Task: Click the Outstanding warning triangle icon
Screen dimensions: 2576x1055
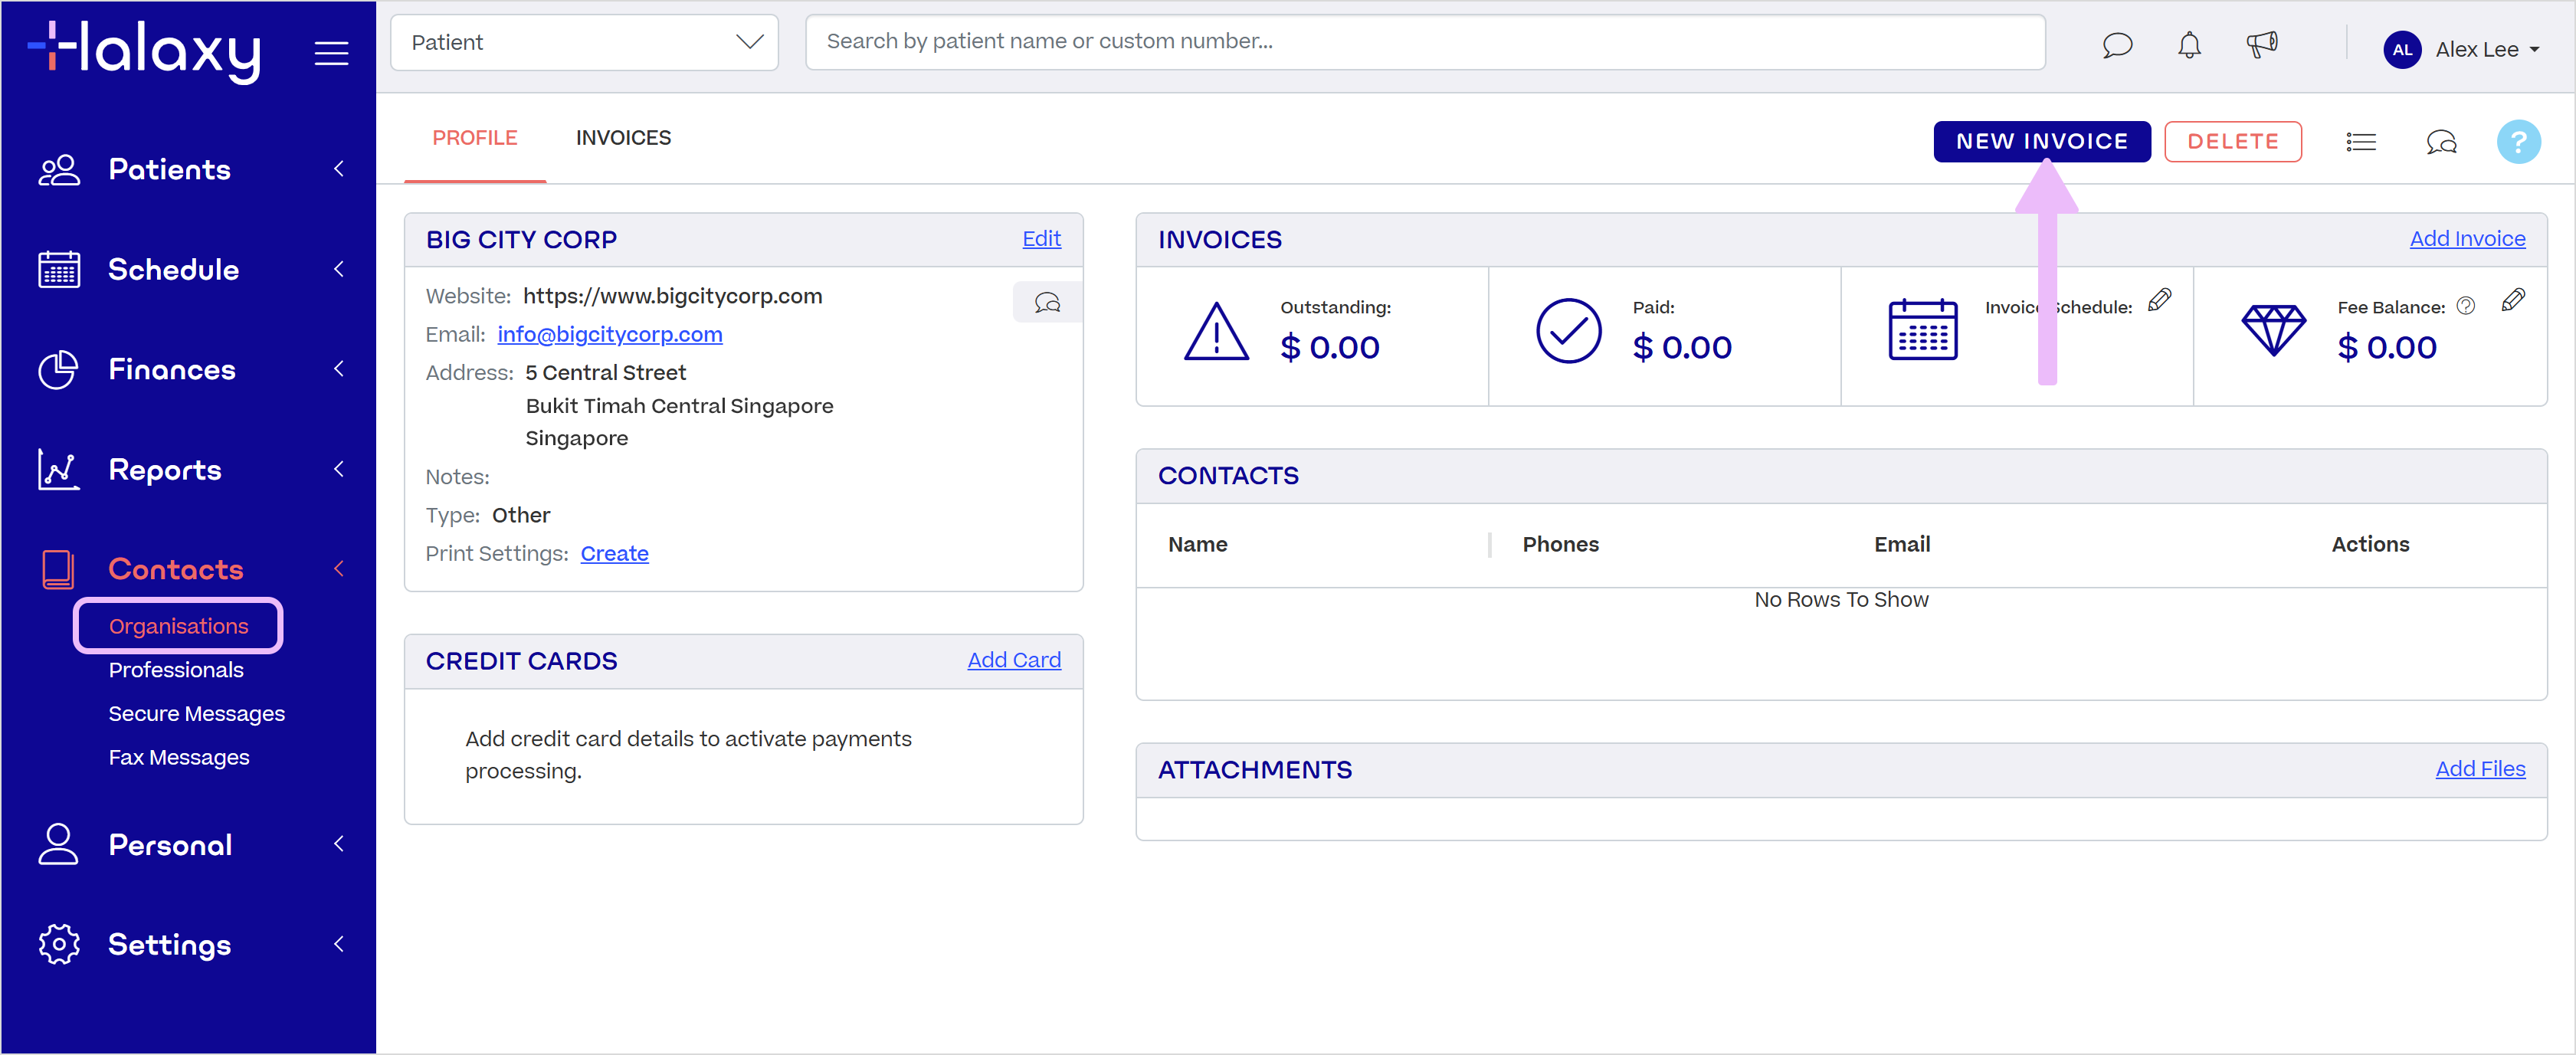Action: point(1216,331)
